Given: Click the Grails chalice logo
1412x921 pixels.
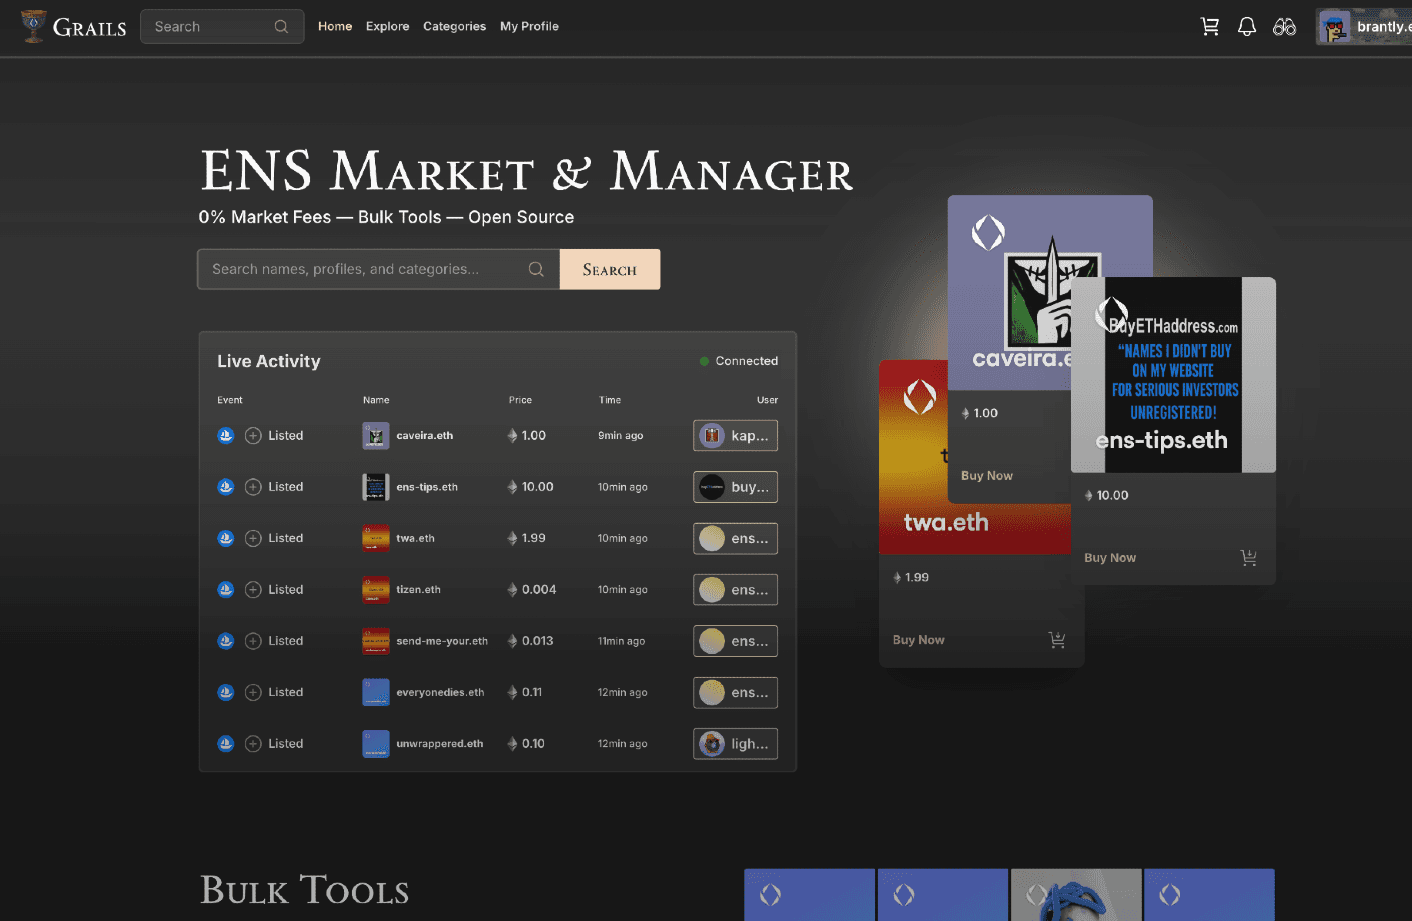Looking at the screenshot, I should click(x=33, y=26).
